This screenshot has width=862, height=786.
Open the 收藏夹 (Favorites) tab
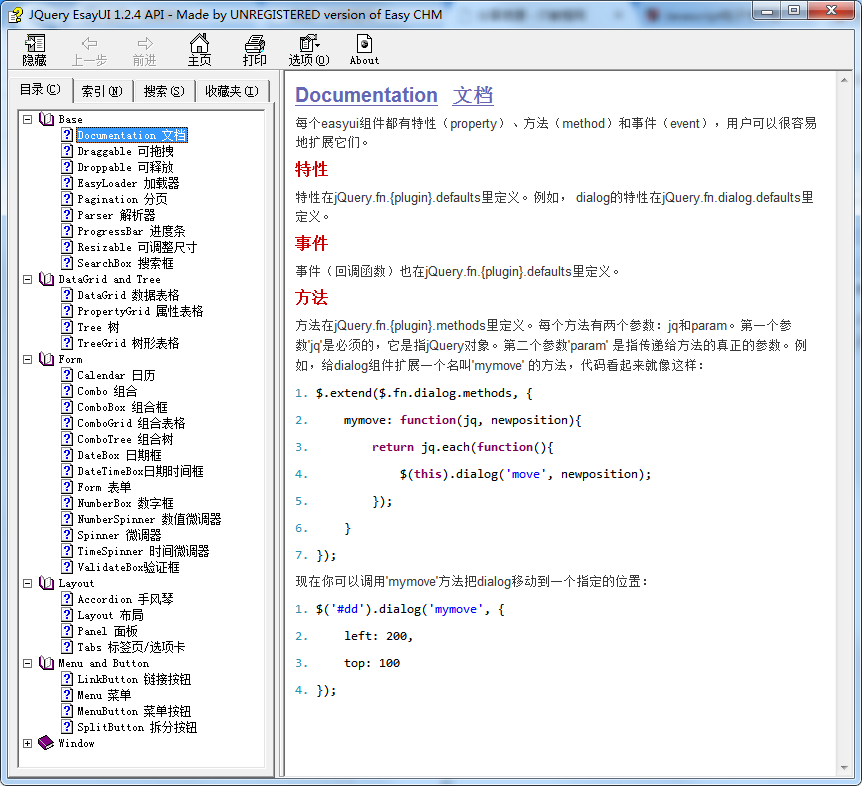231,91
